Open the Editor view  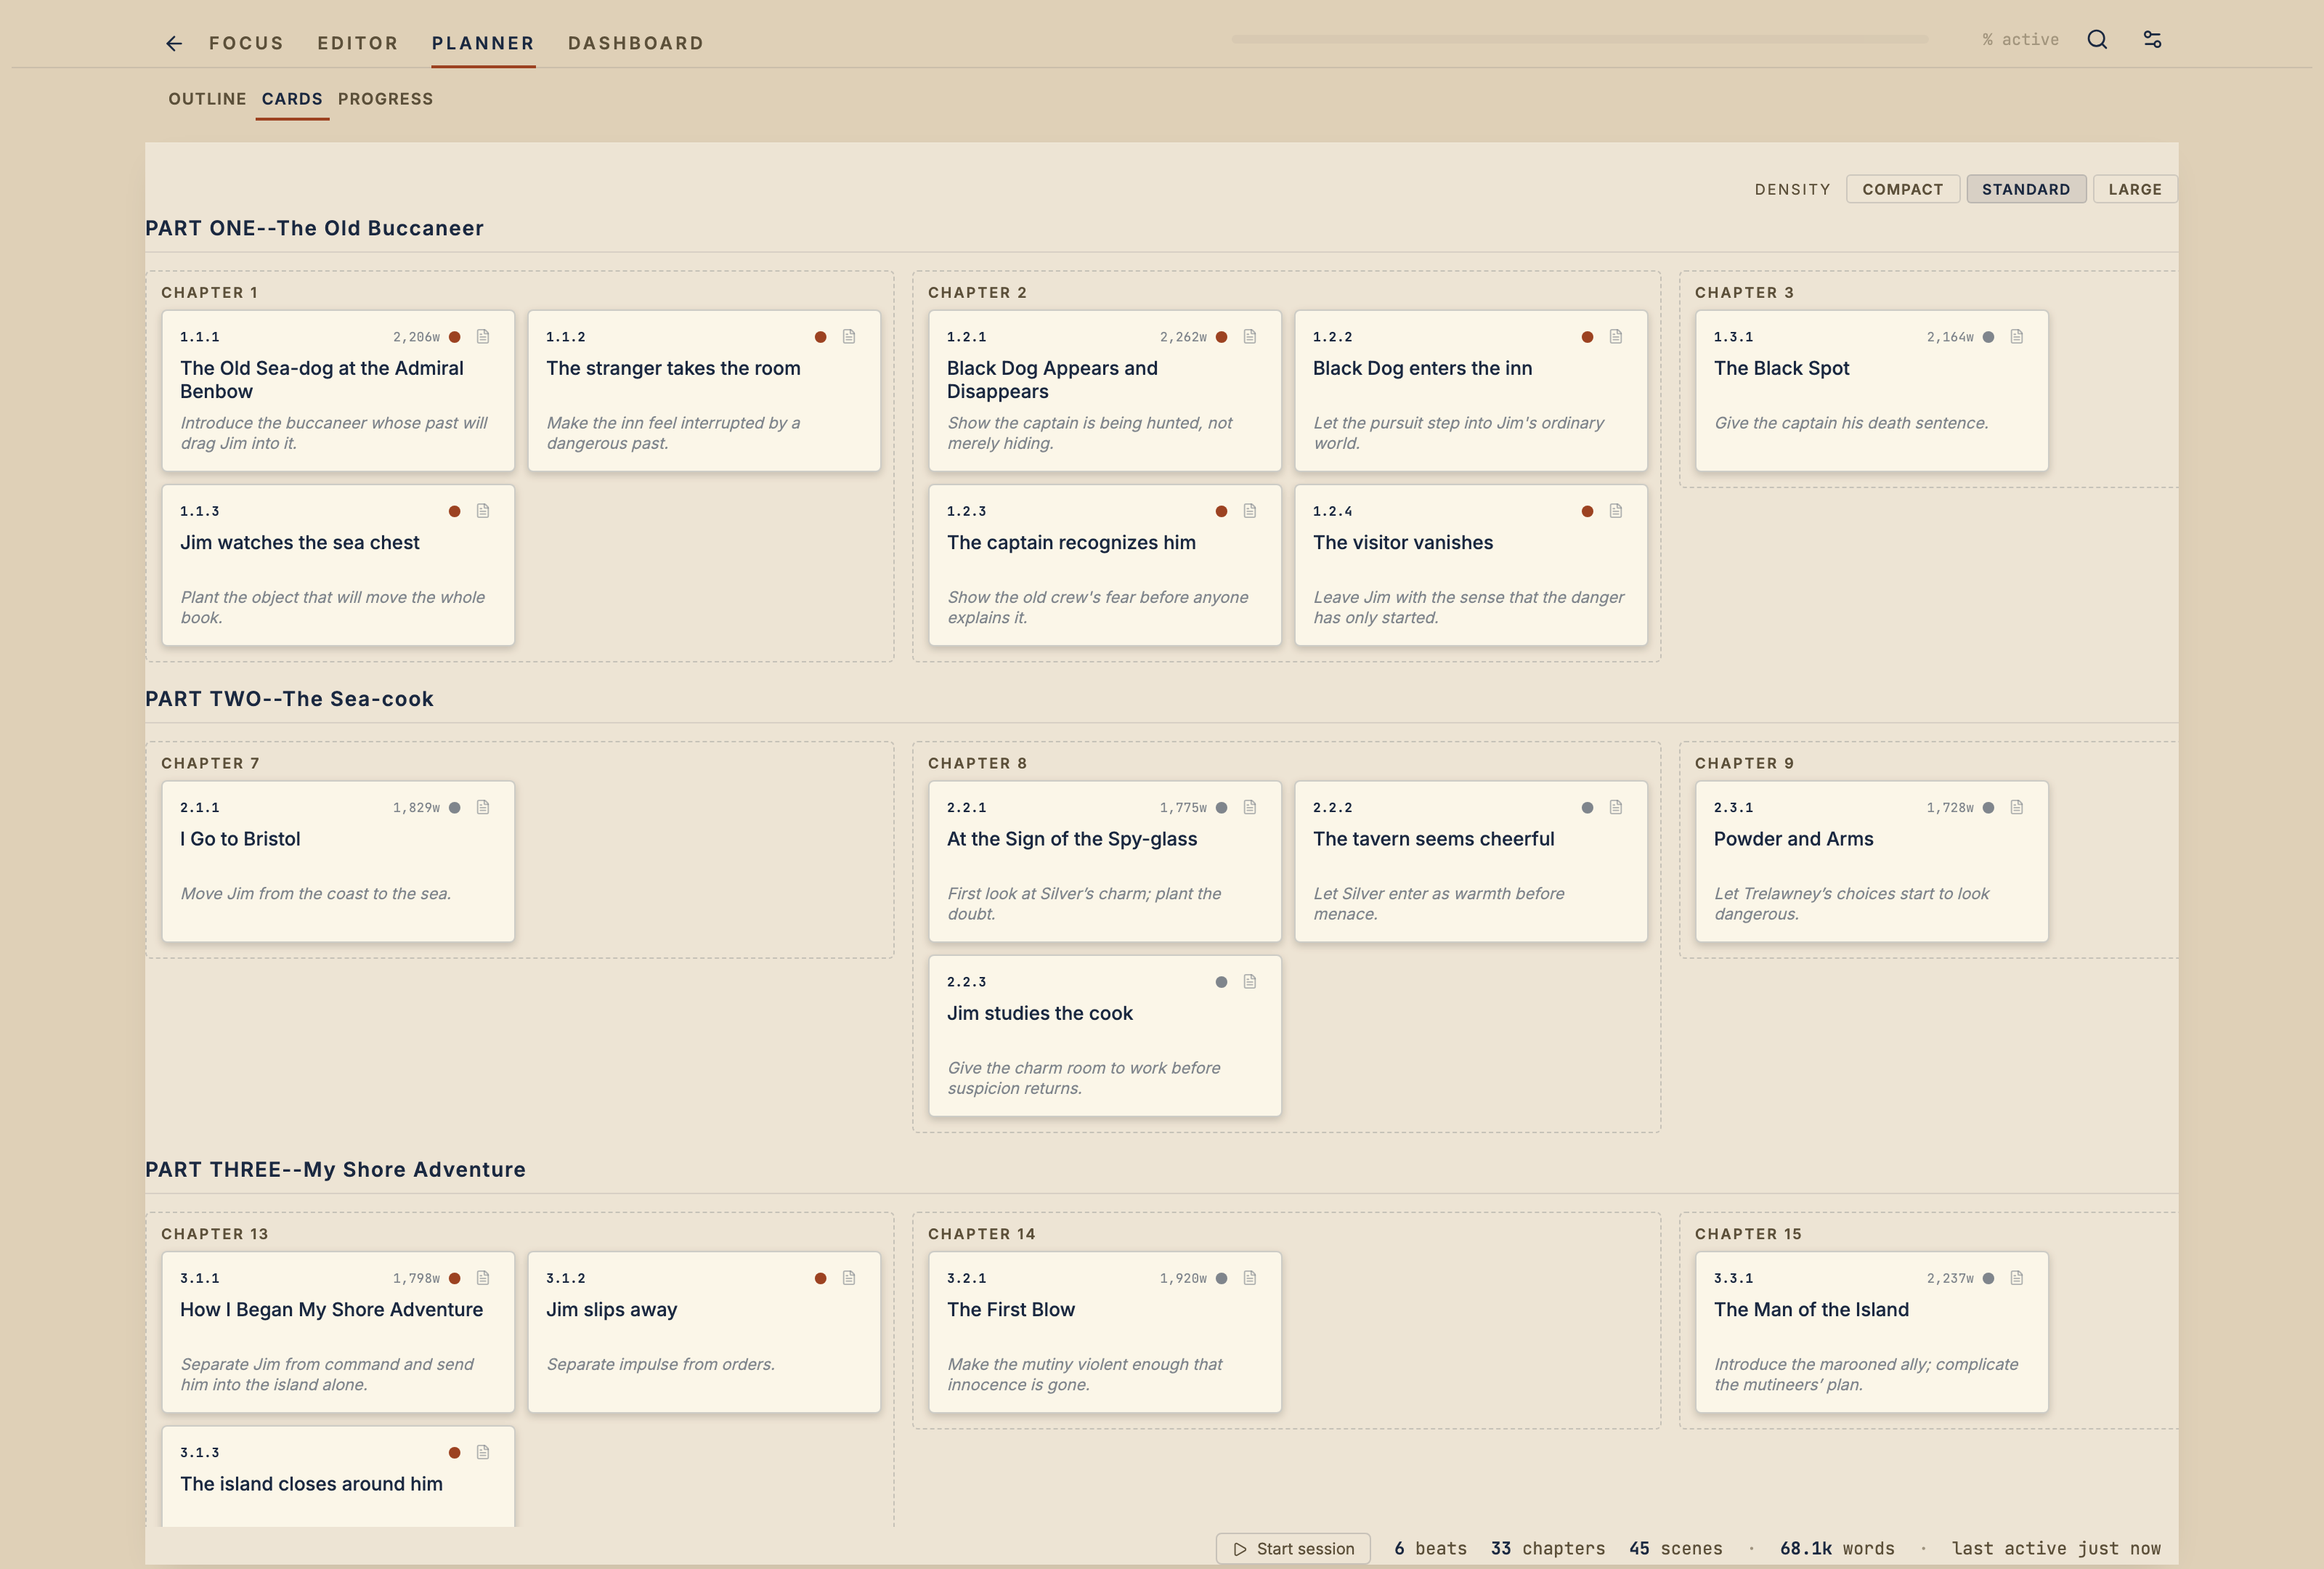click(358, 43)
